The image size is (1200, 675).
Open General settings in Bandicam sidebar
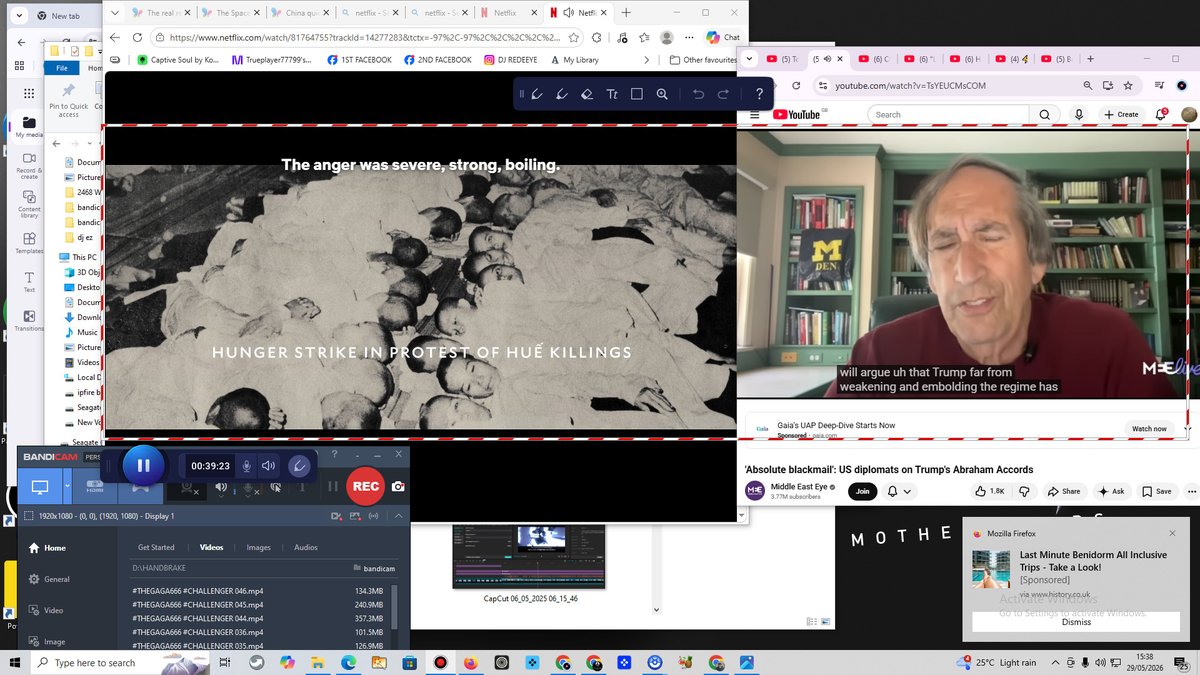(50, 579)
